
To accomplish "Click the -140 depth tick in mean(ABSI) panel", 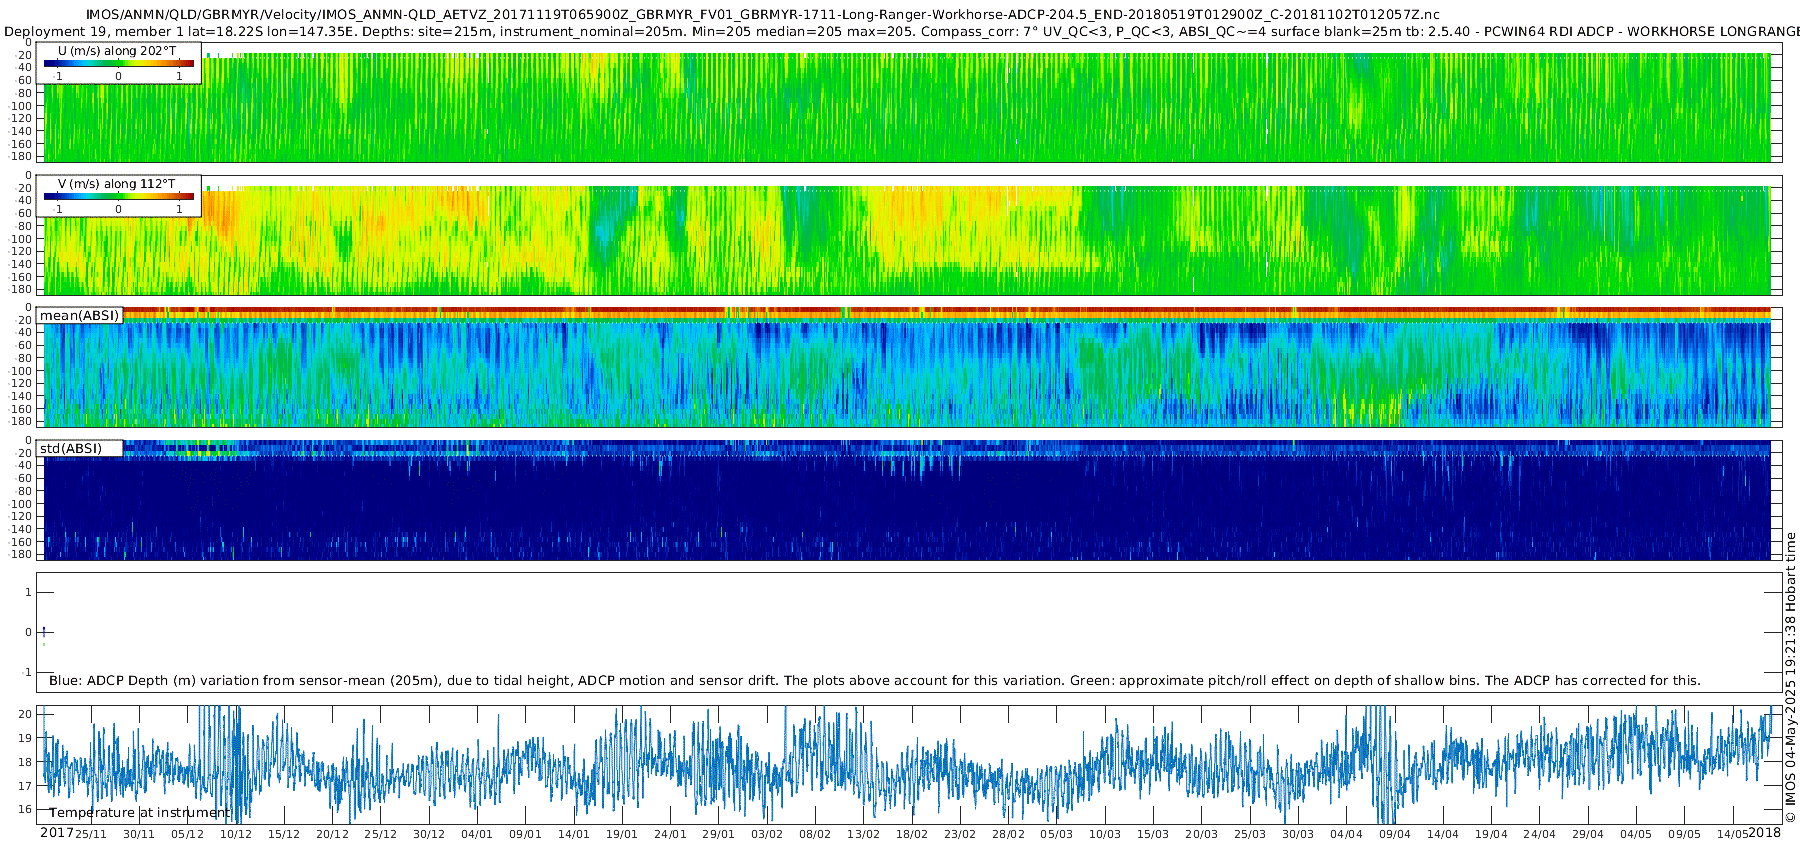I will click(22, 396).
